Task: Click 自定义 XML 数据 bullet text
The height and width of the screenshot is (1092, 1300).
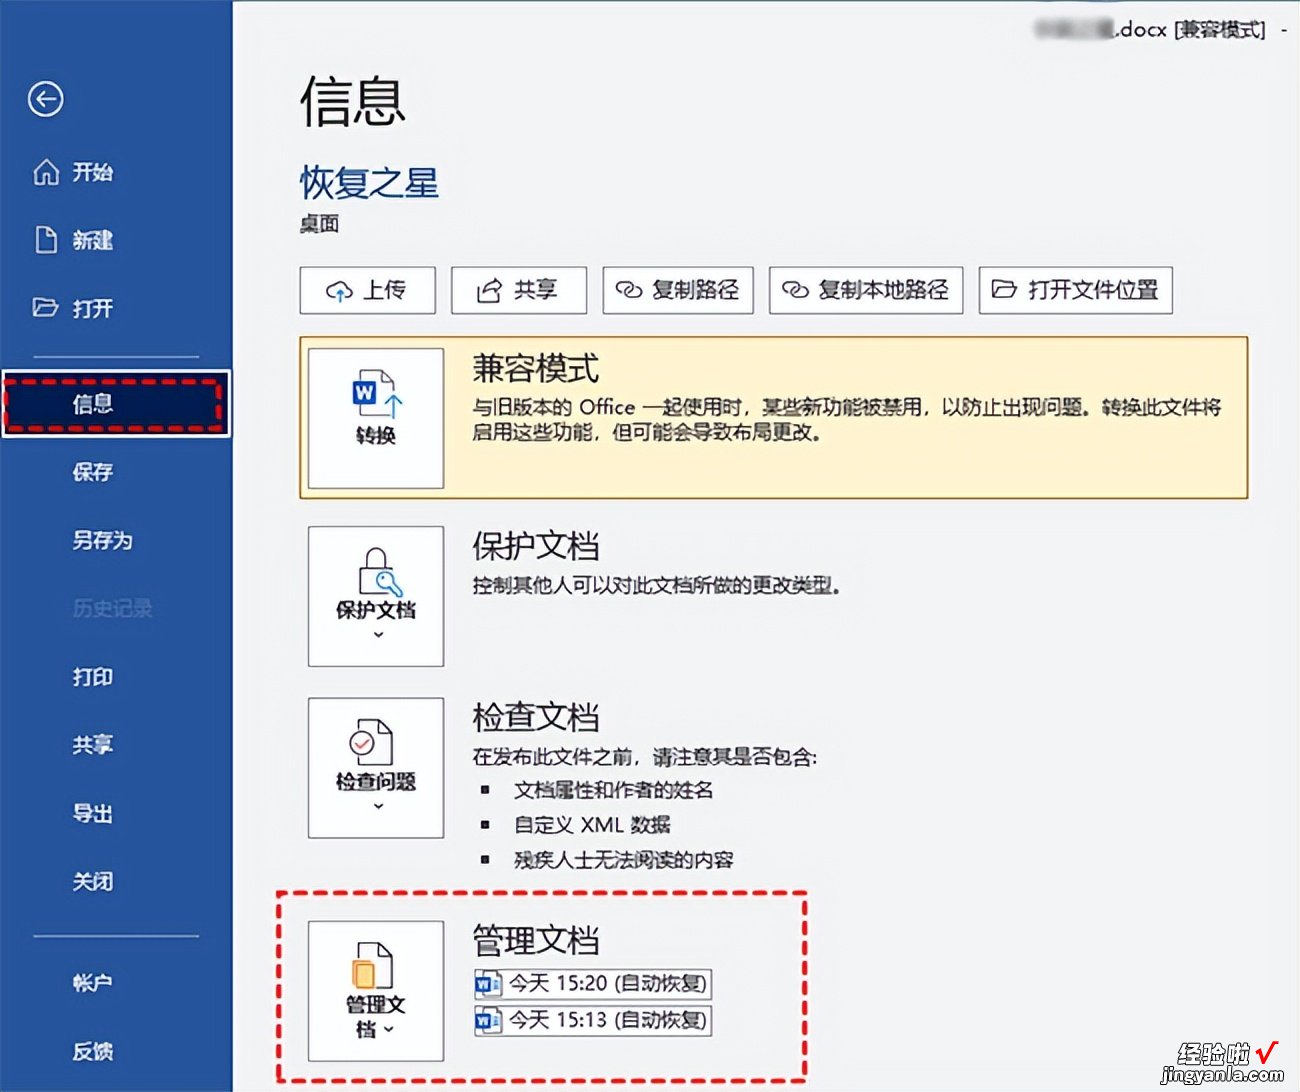Action: tap(592, 825)
